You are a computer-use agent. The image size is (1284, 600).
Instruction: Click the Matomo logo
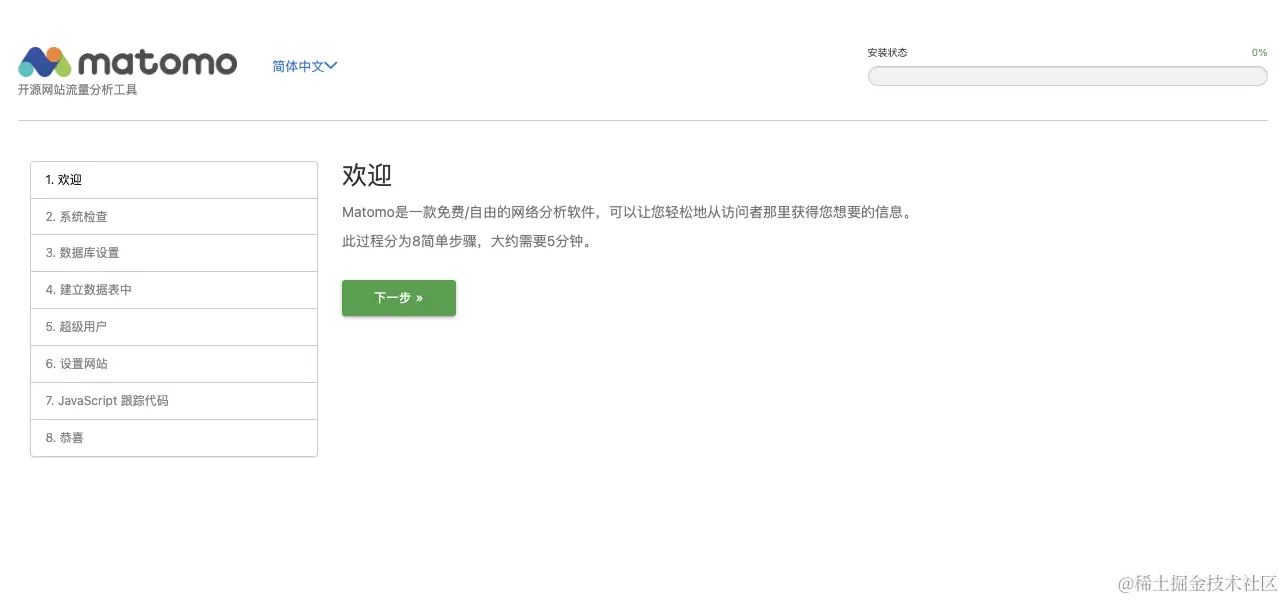tap(128, 62)
